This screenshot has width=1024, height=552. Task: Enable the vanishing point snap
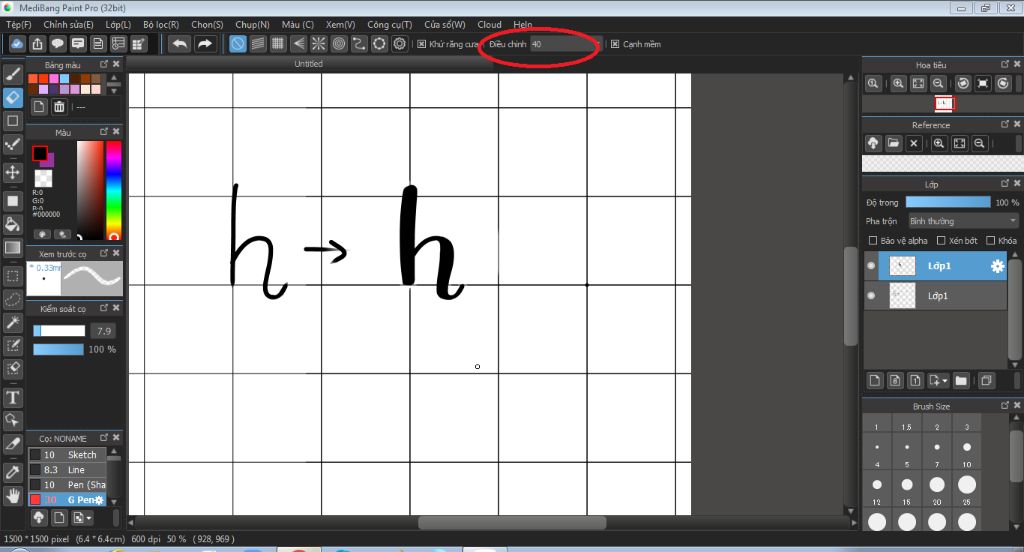tap(298, 44)
